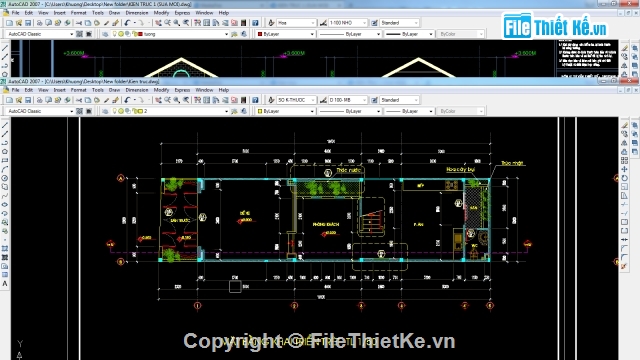Image resolution: width=640 pixels, height=360 pixels.
Task: Open Tools menu in KIEN TRUC 1 window
Action: tap(98, 13)
